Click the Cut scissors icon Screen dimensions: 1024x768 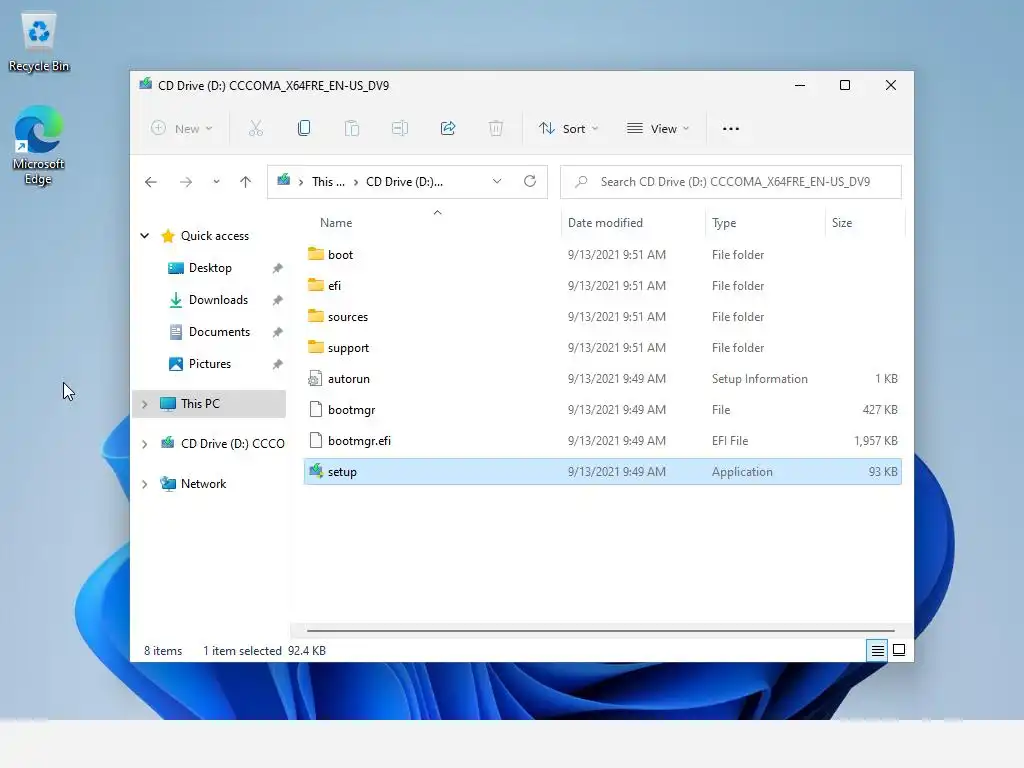(x=255, y=129)
